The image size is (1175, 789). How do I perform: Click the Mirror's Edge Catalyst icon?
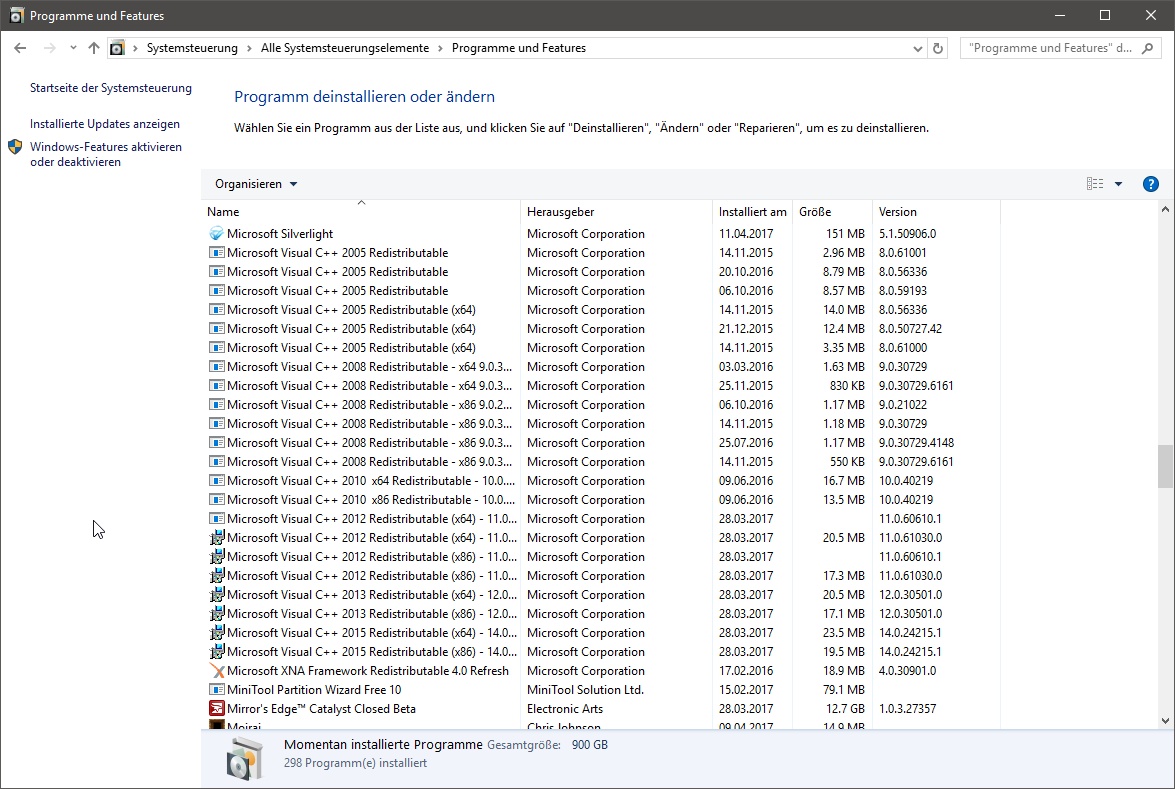217,709
